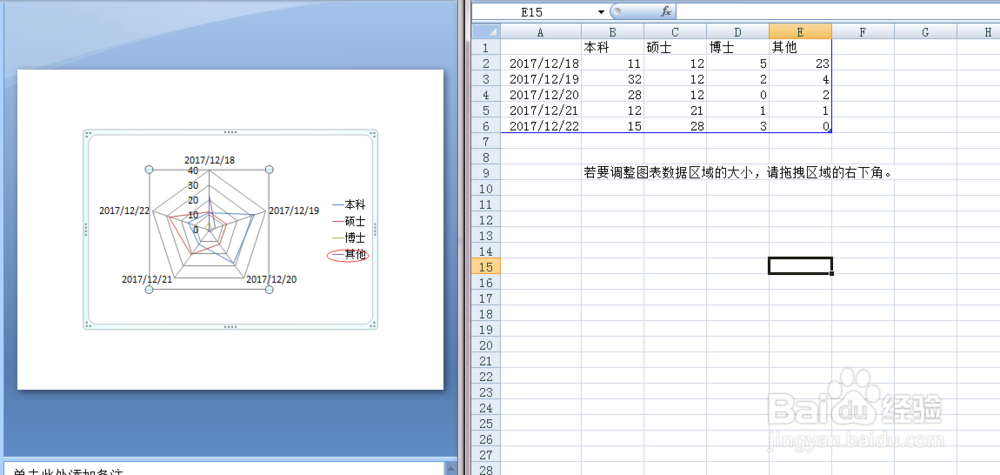Image resolution: width=1000 pixels, height=475 pixels.
Task: Click cell containing 博士
Action: click(x=737, y=48)
